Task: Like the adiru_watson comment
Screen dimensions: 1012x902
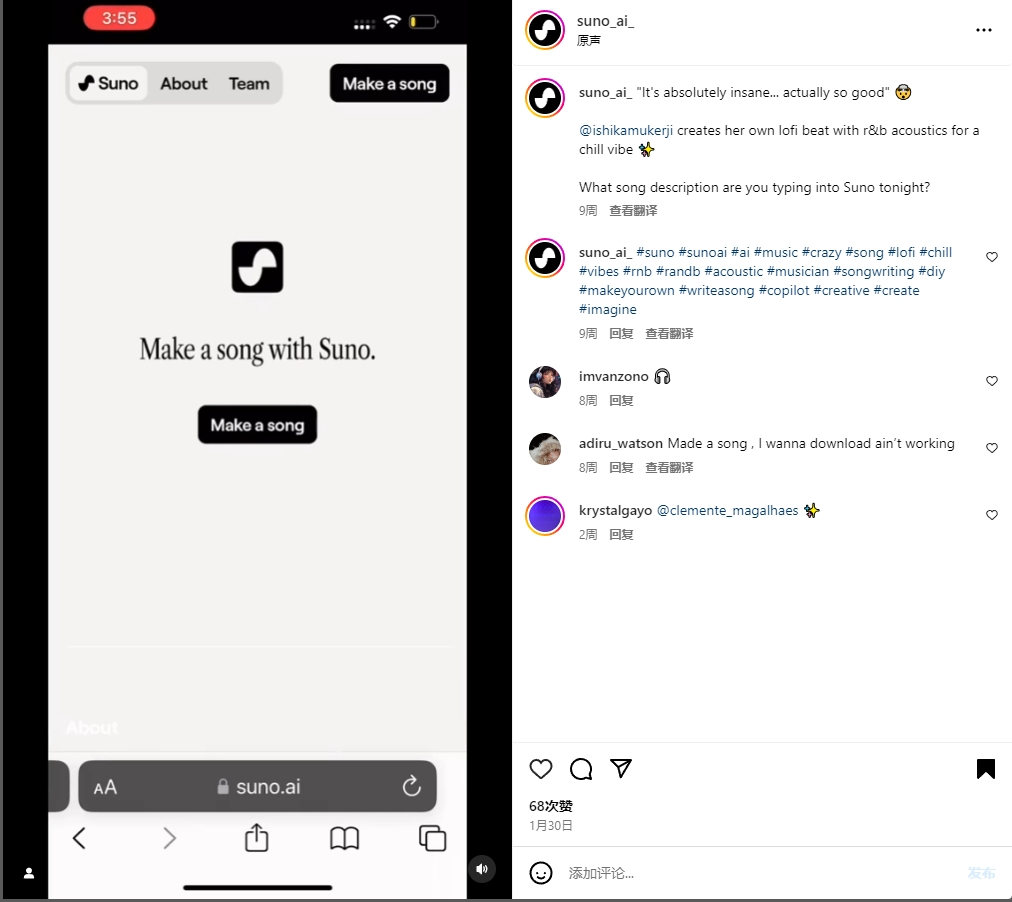Action: coord(991,448)
